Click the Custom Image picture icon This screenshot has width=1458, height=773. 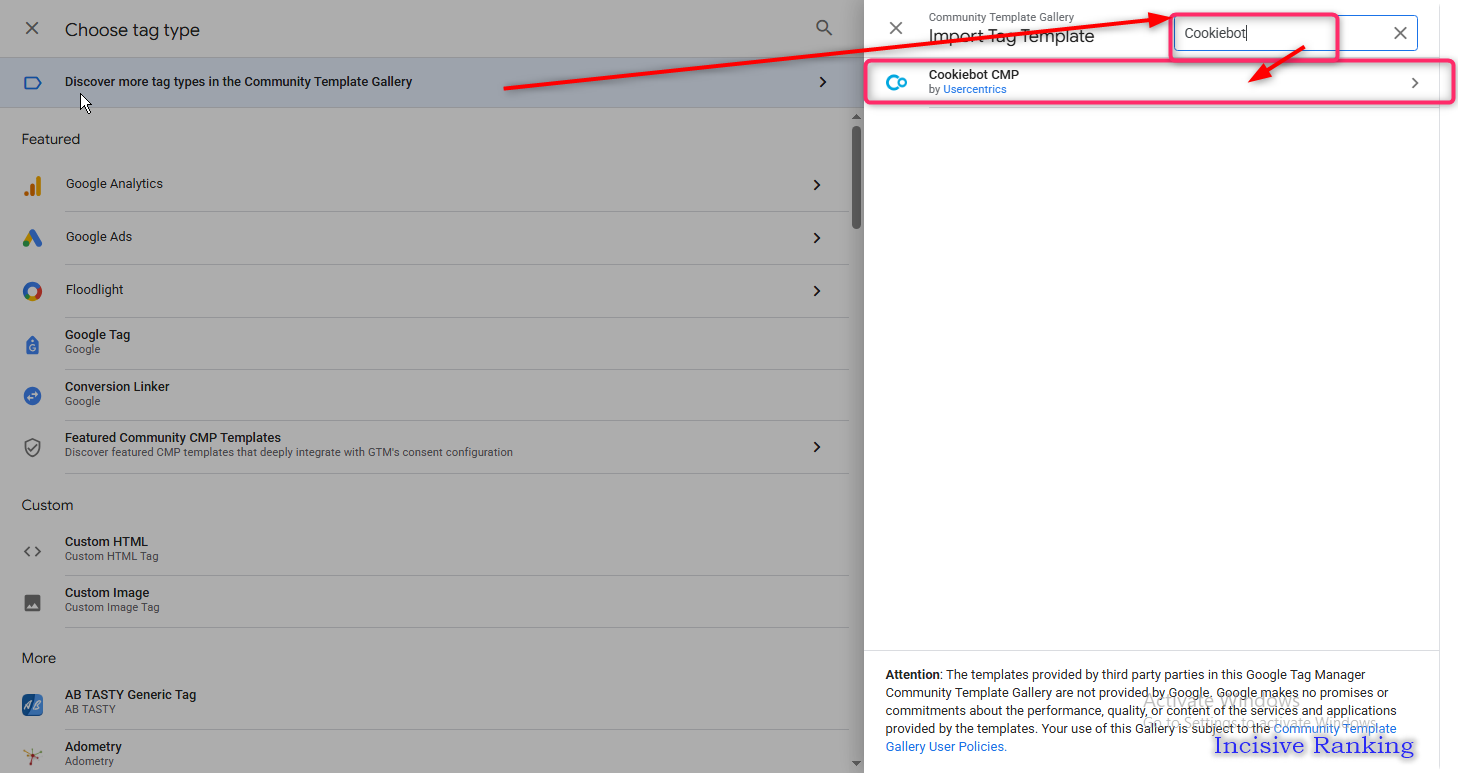(x=32, y=603)
